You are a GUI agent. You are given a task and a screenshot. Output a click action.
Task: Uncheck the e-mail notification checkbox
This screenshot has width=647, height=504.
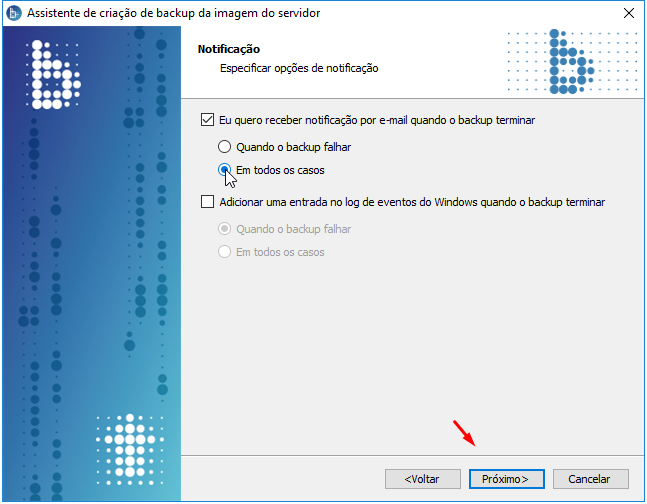207,120
